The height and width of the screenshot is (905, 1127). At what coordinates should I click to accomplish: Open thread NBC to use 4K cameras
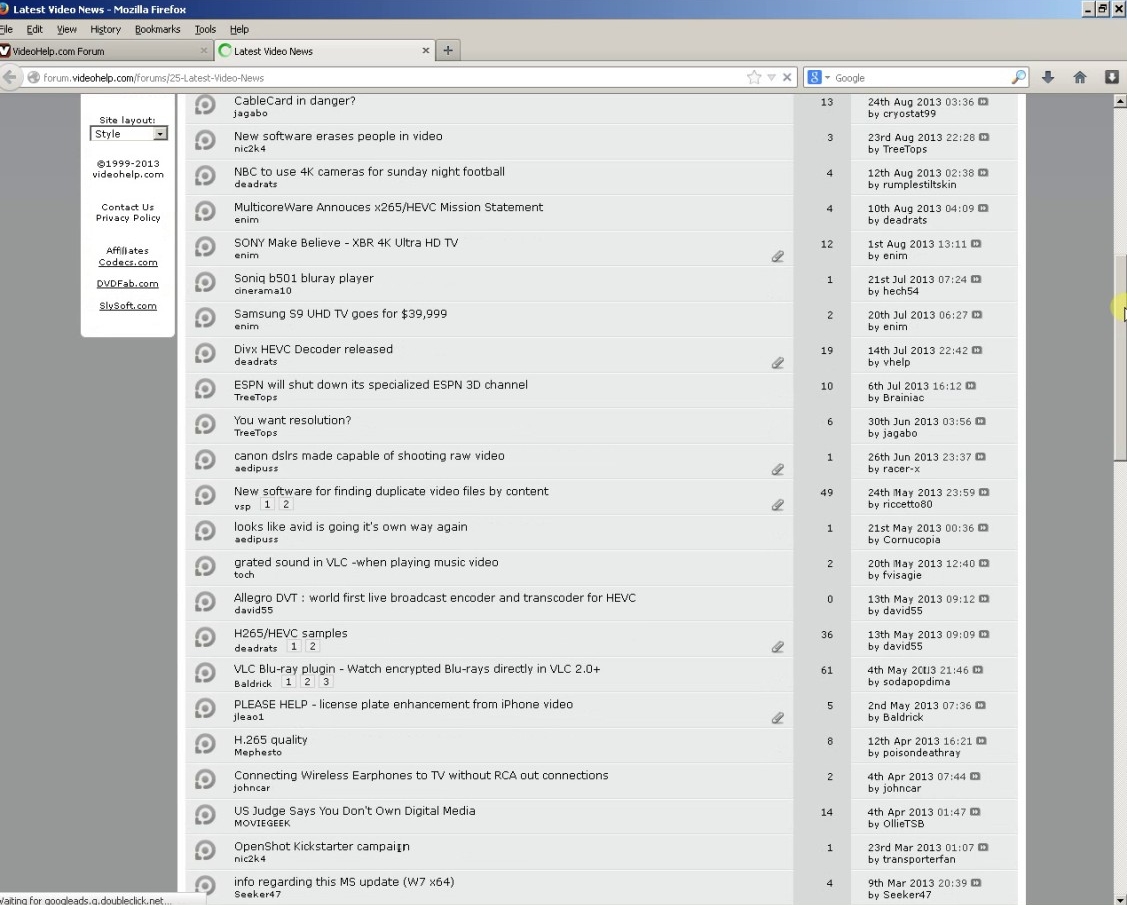pyautogui.click(x=369, y=172)
